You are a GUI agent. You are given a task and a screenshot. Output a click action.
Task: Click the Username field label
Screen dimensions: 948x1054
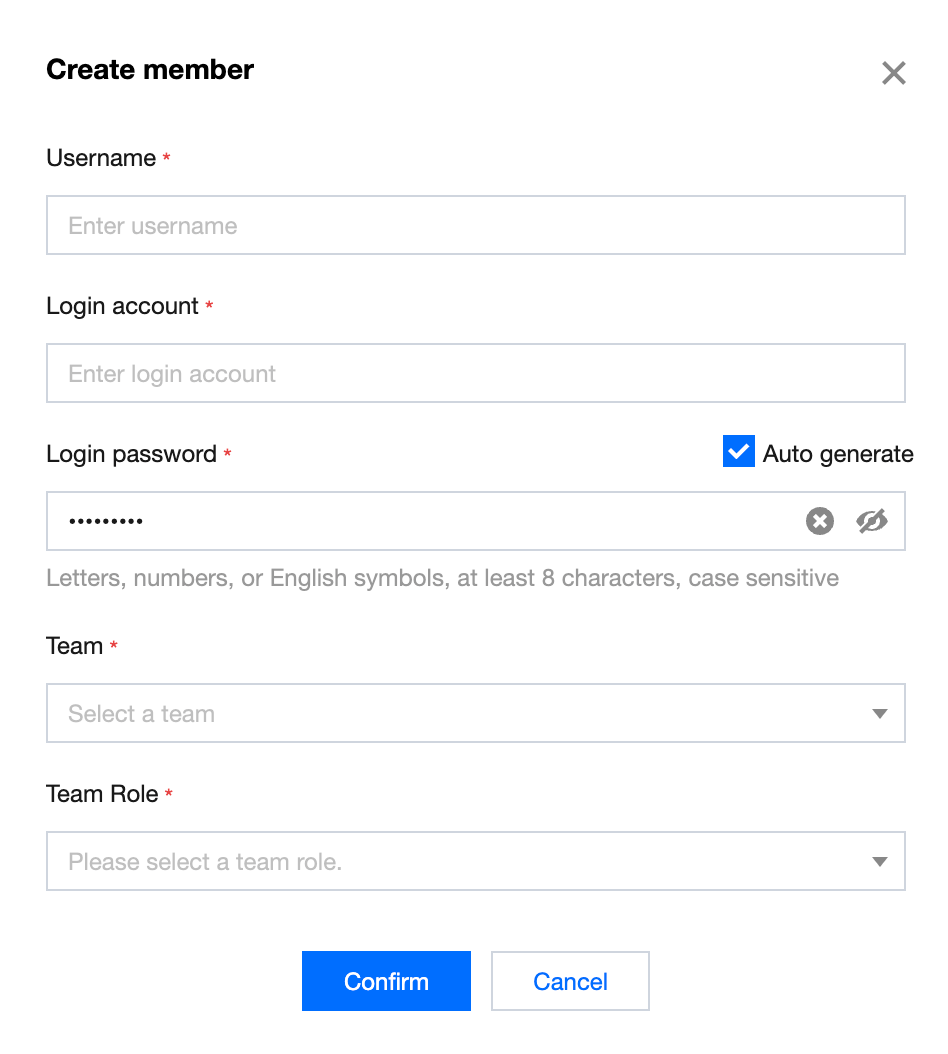pyautogui.click(x=101, y=158)
